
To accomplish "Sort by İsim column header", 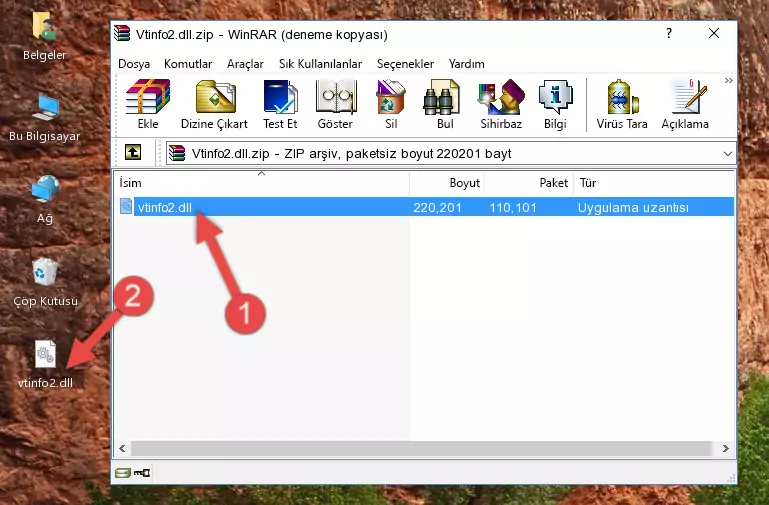I will [x=262, y=182].
